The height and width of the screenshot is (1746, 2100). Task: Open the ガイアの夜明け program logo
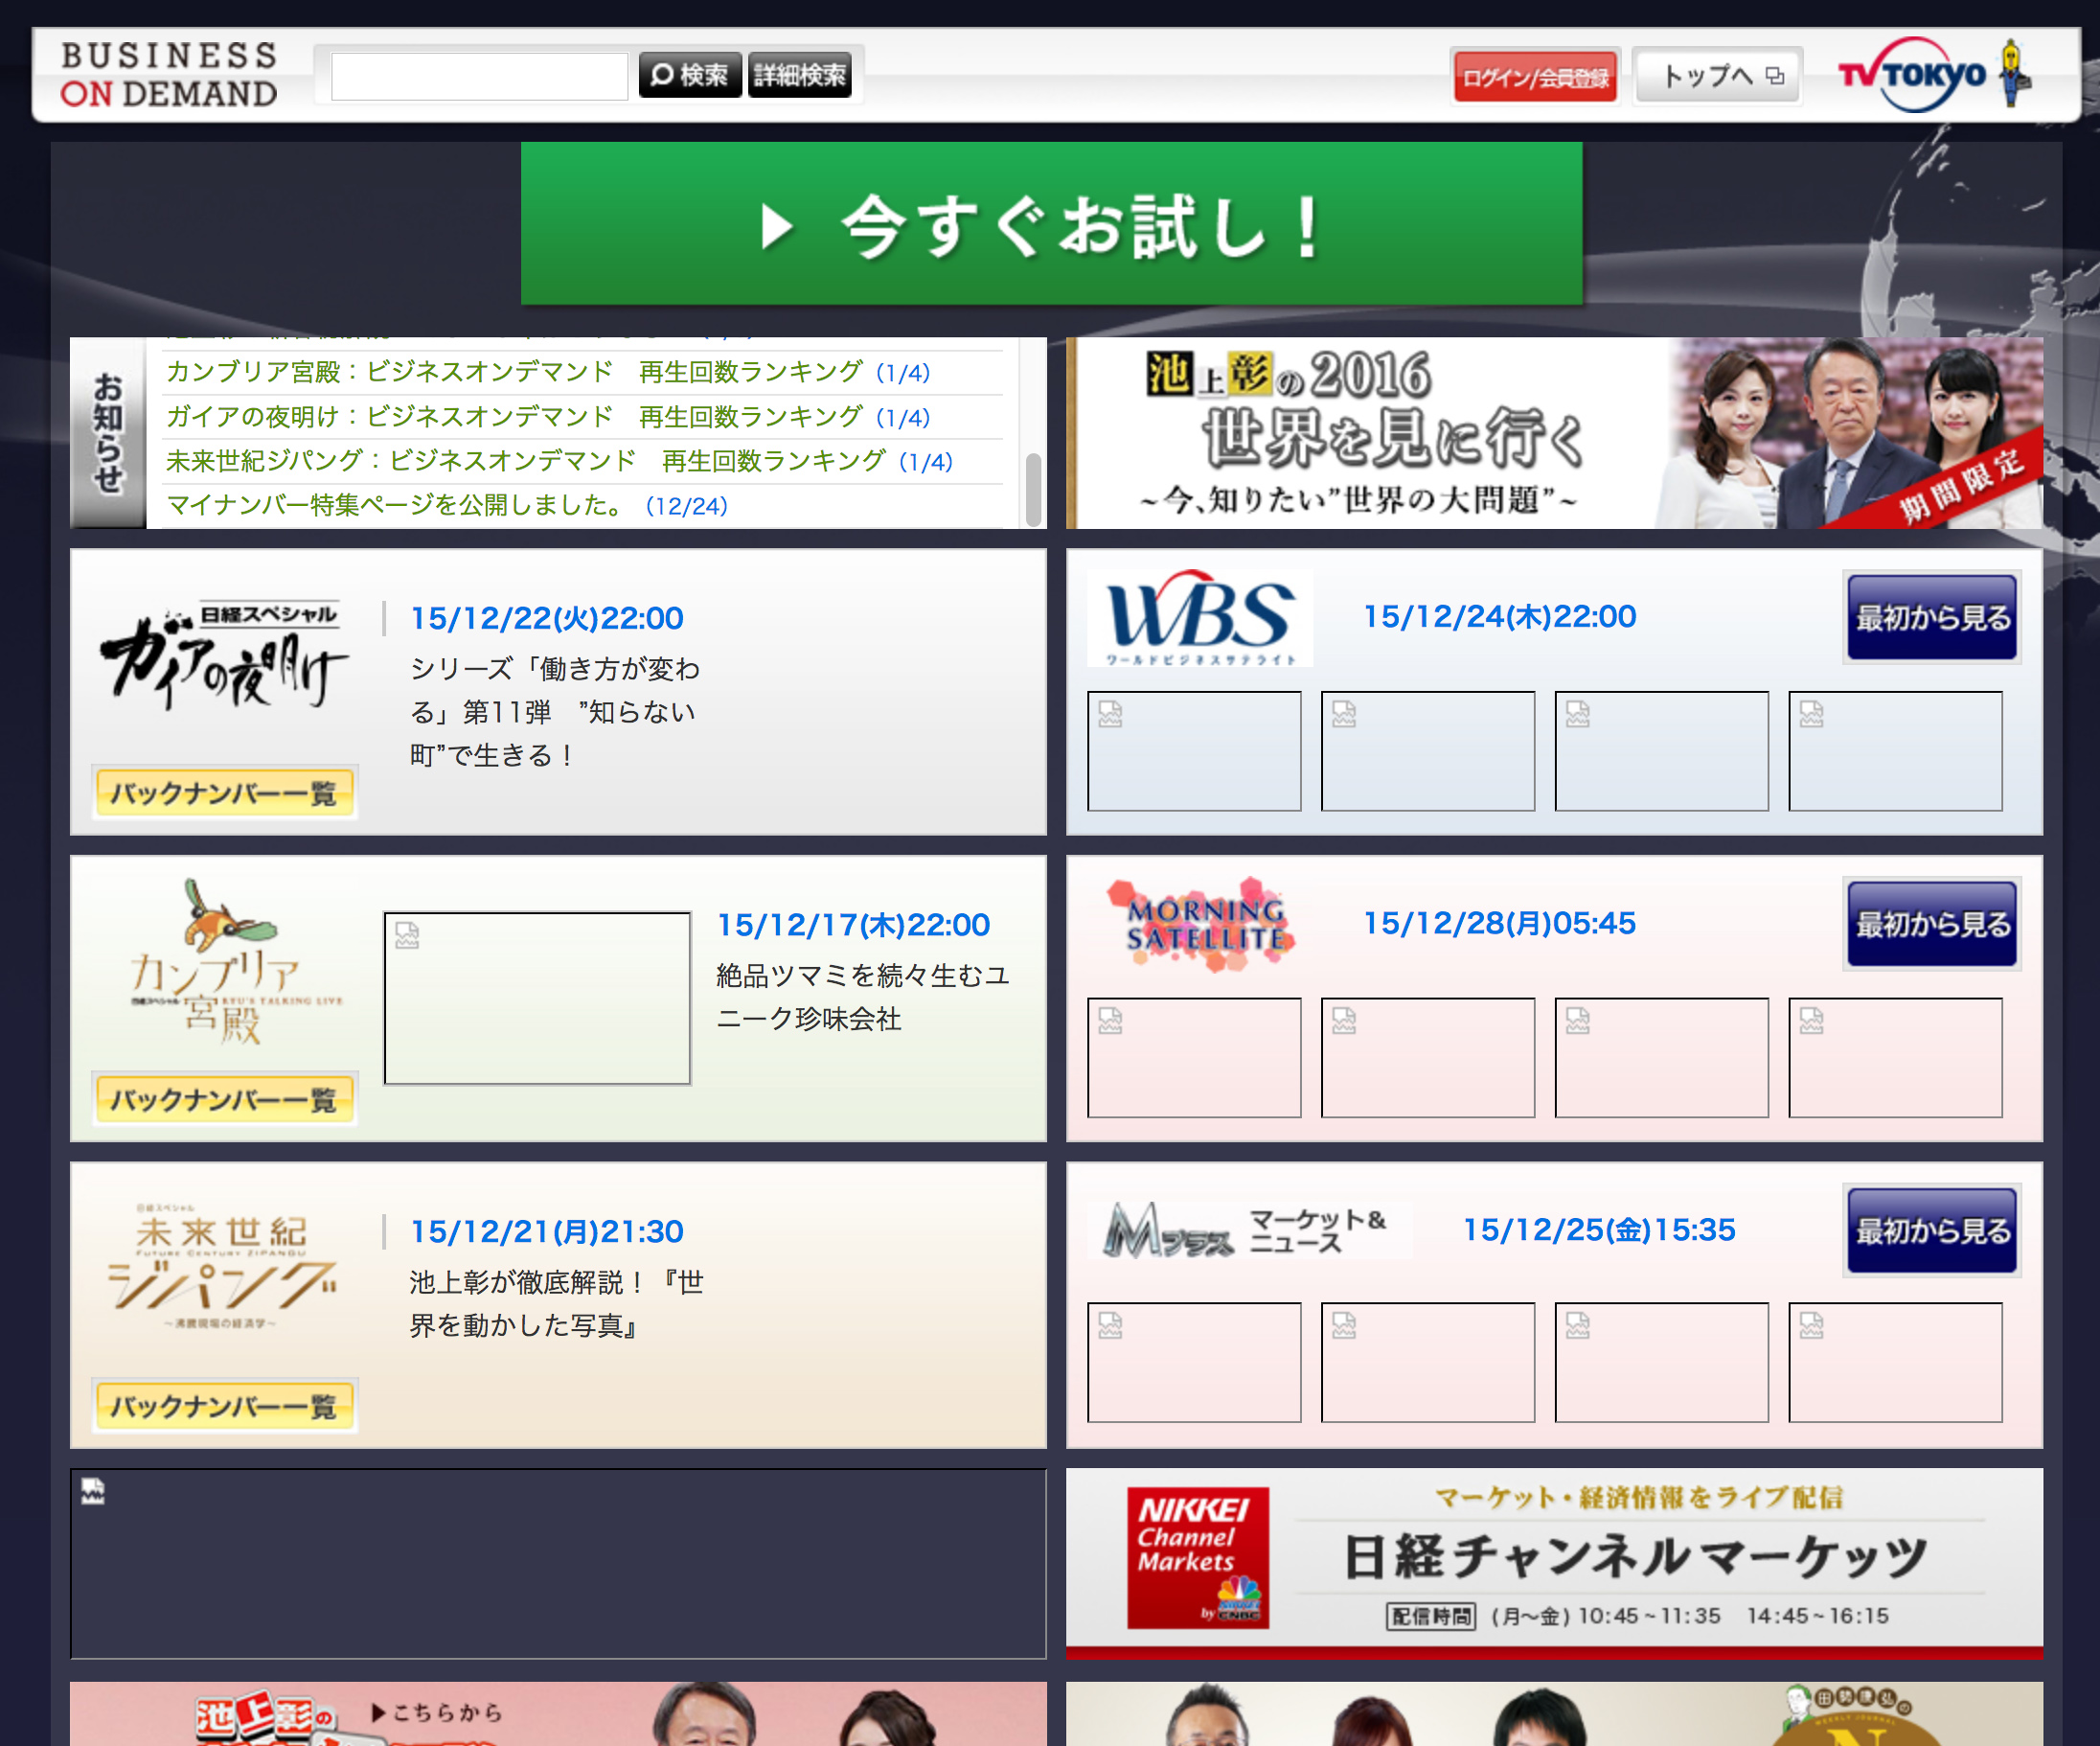click(x=224, y=655)
